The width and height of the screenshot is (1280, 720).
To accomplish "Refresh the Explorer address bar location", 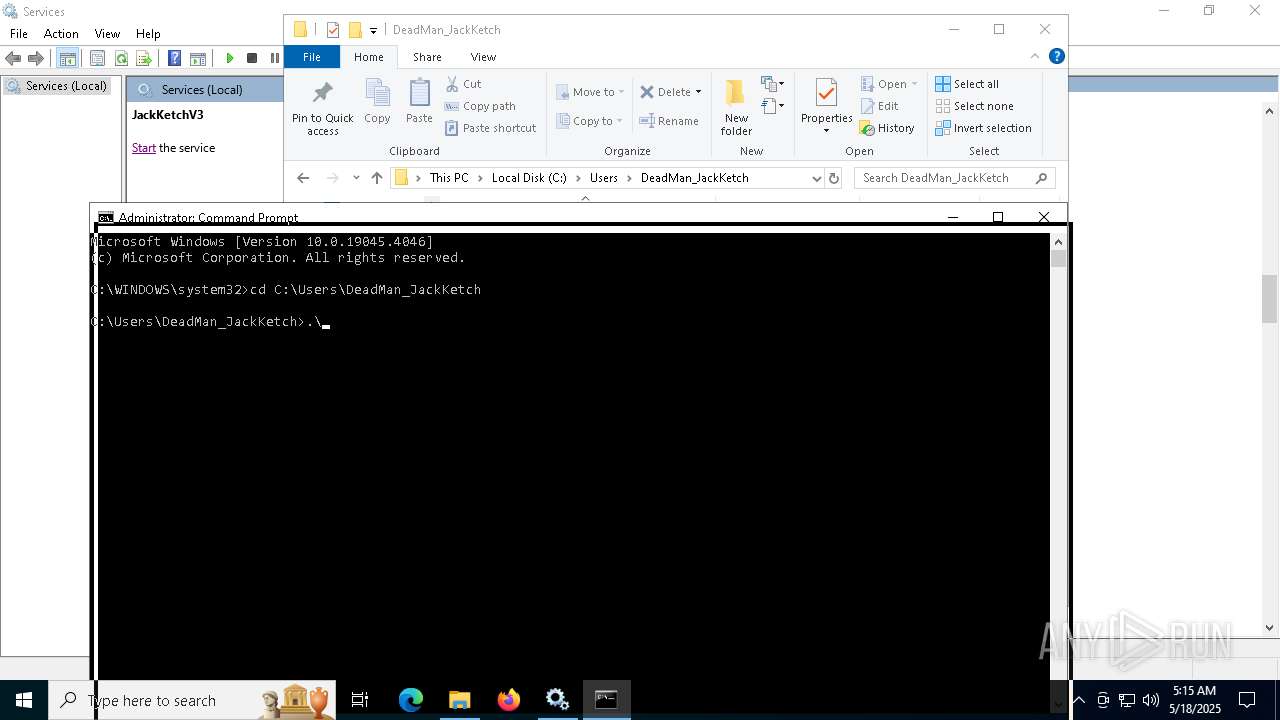I will (834, 178).
